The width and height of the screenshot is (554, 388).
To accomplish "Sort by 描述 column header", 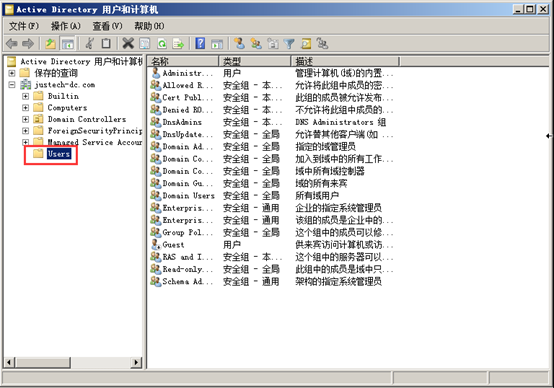I will pos(345,61).
